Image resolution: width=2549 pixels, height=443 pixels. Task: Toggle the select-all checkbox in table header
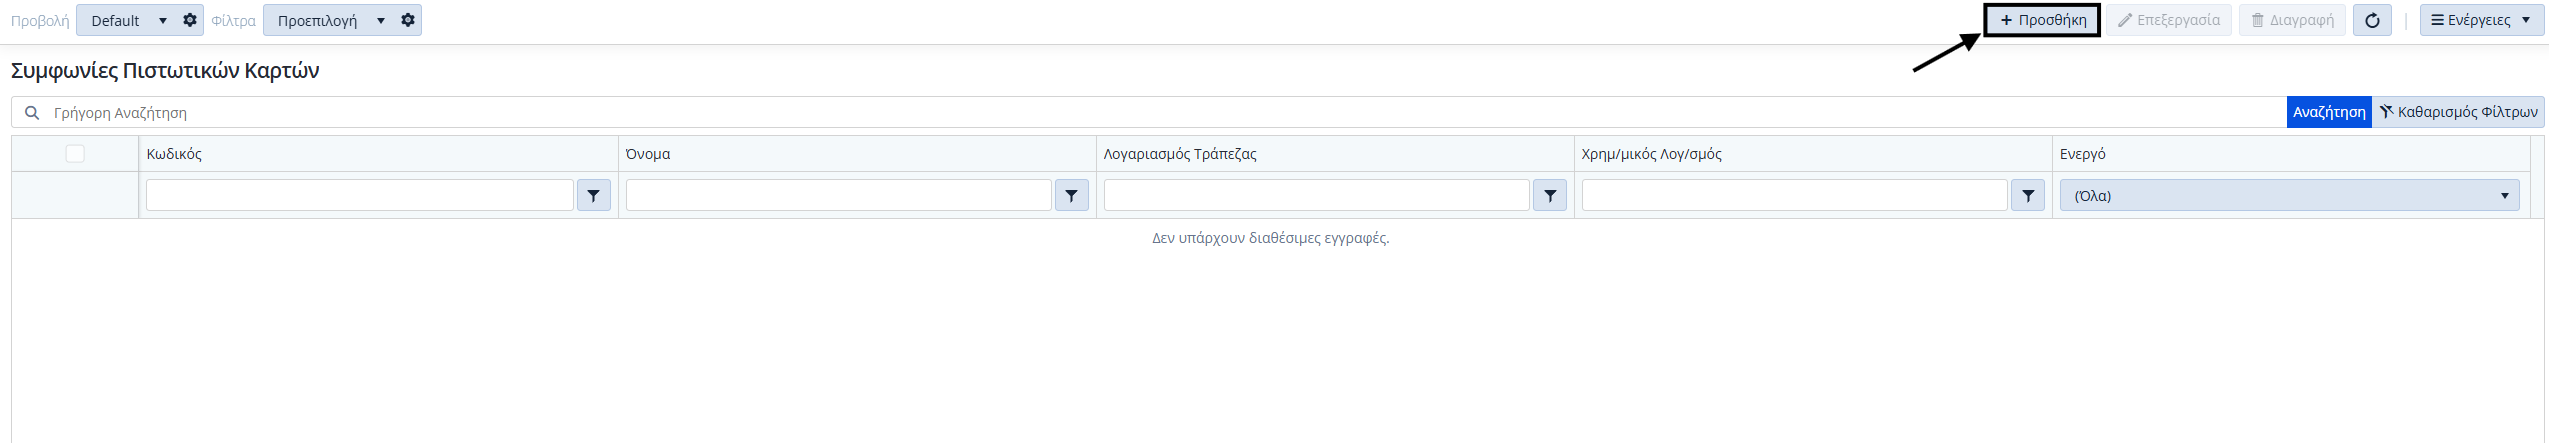[75, 154]
